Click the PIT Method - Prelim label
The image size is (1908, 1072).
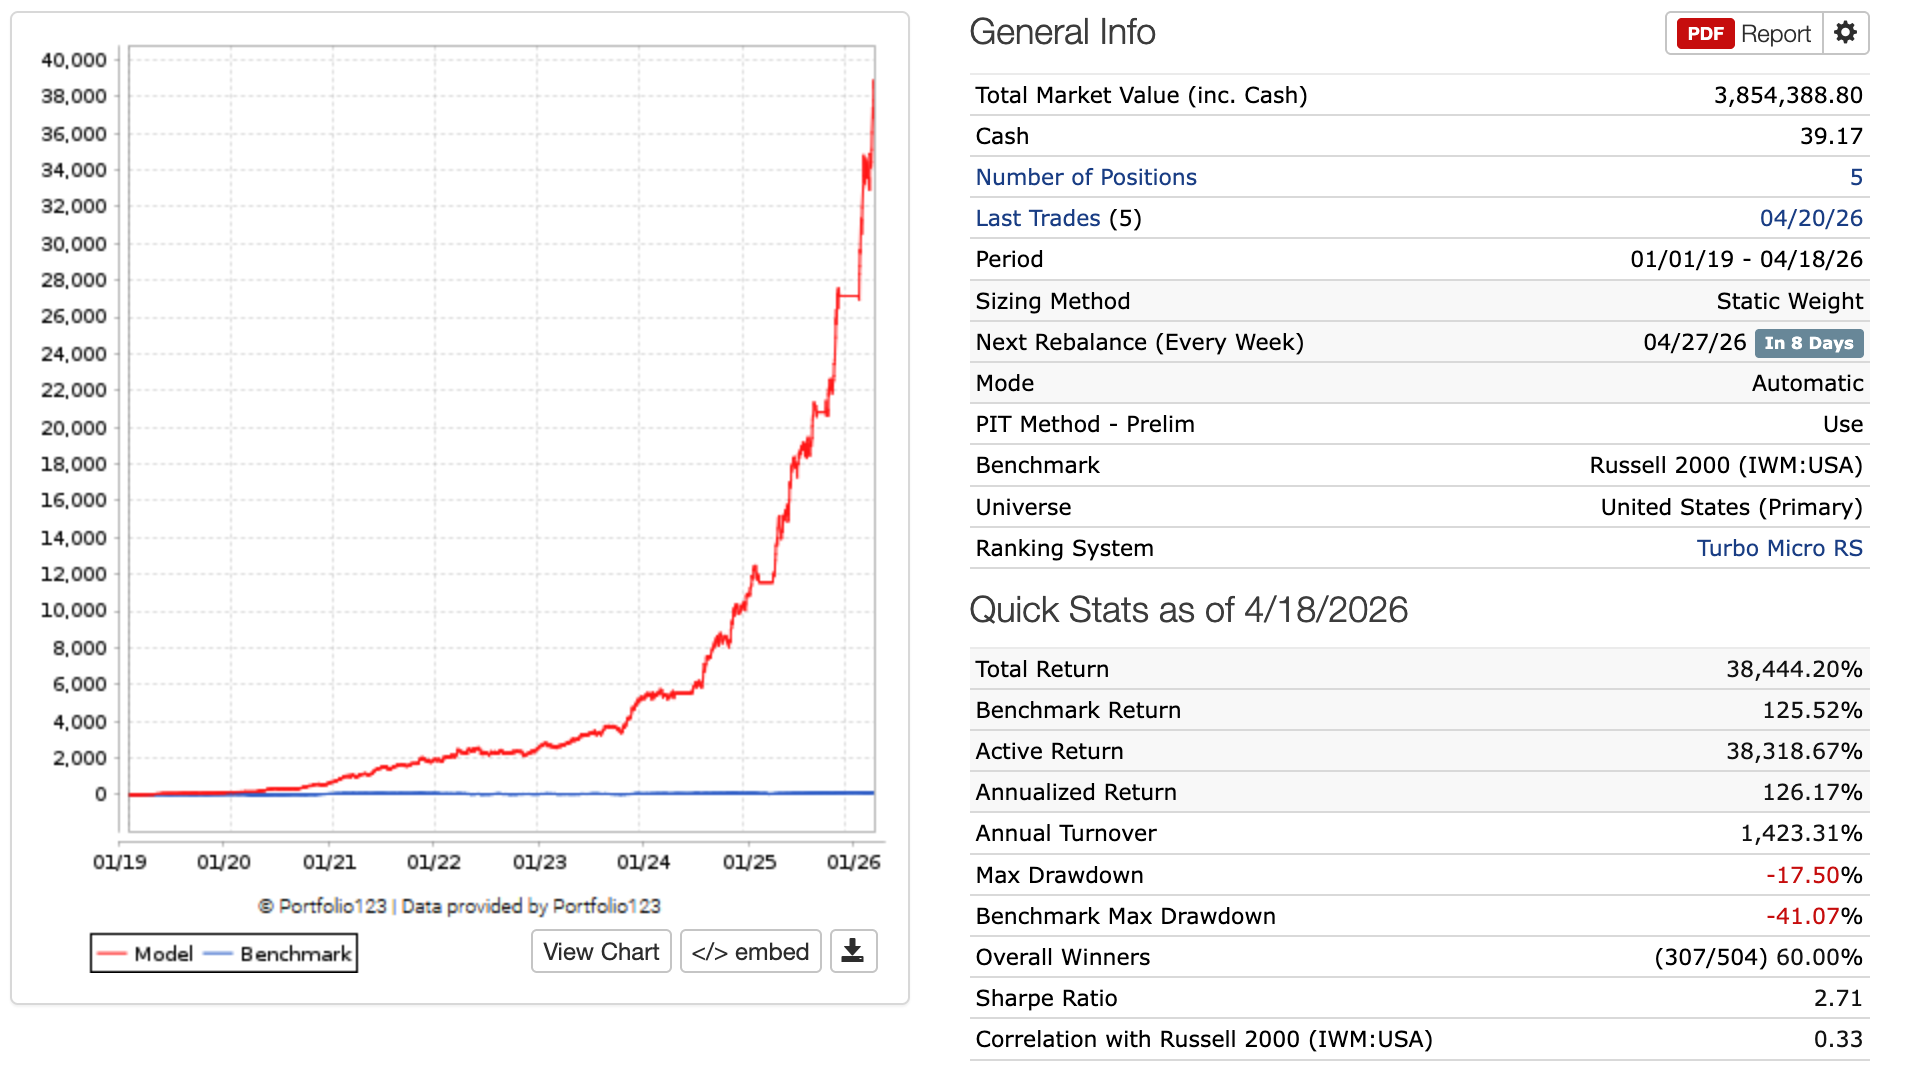(x=1084, y=424)
